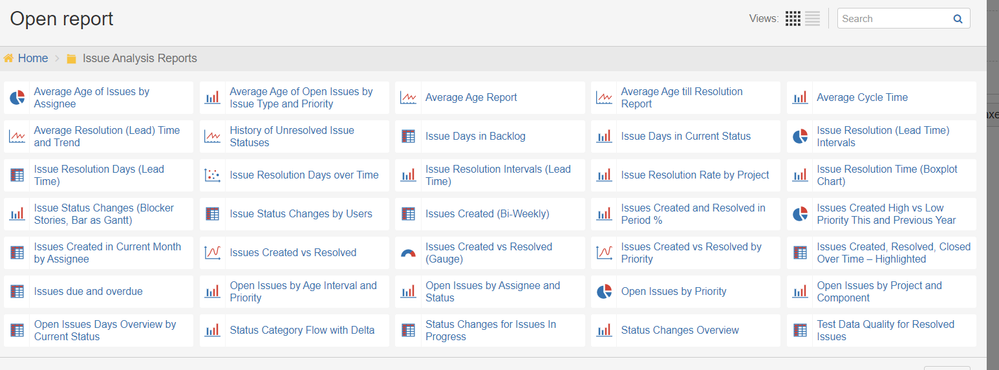Open History of Unresolved Issue Statuses report

click(292, 136)
